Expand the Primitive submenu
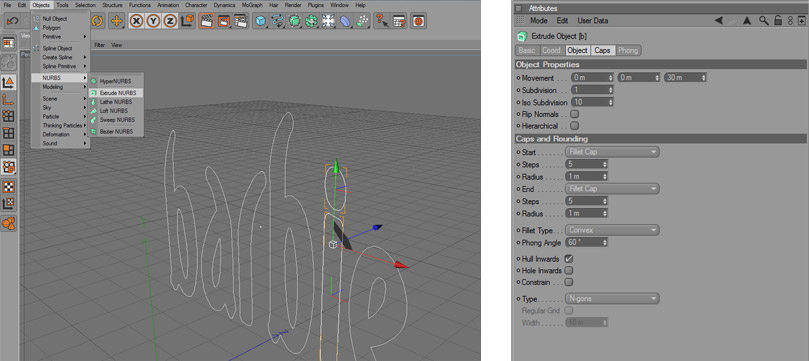The image size is (809, 361). [x=60, y=37]
